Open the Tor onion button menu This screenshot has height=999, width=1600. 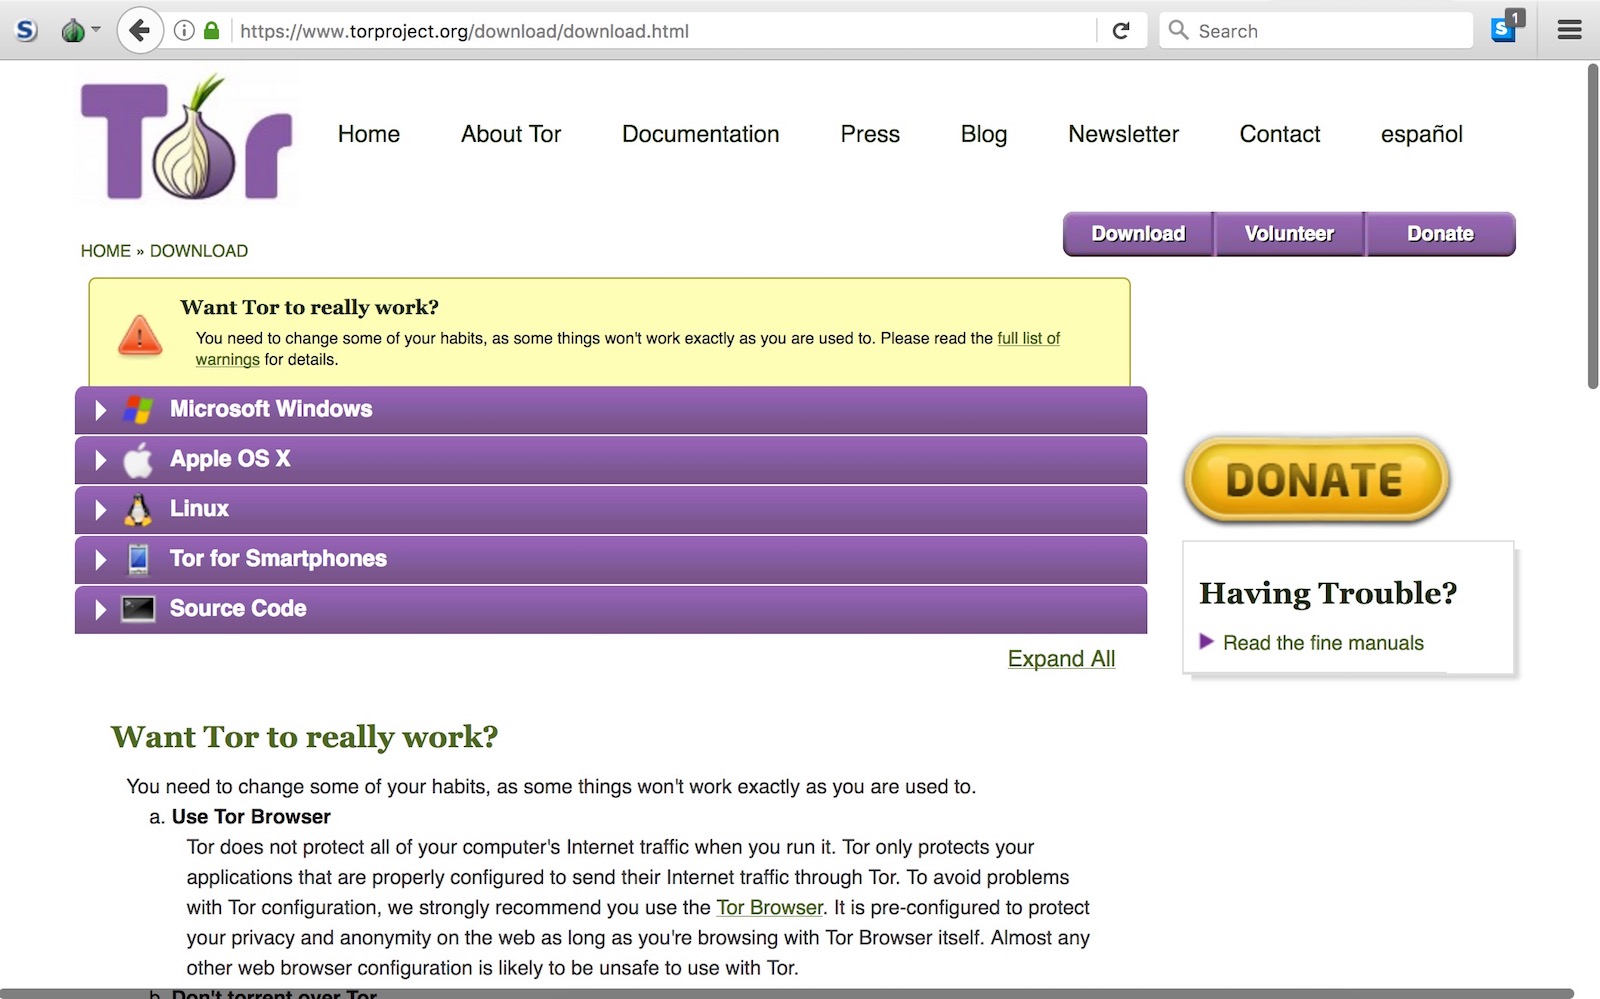80,30
